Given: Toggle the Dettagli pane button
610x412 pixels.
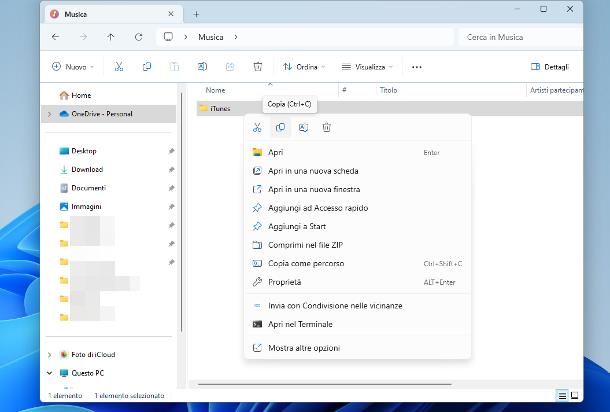Looking at the screenshot, I should click(550, 67).
